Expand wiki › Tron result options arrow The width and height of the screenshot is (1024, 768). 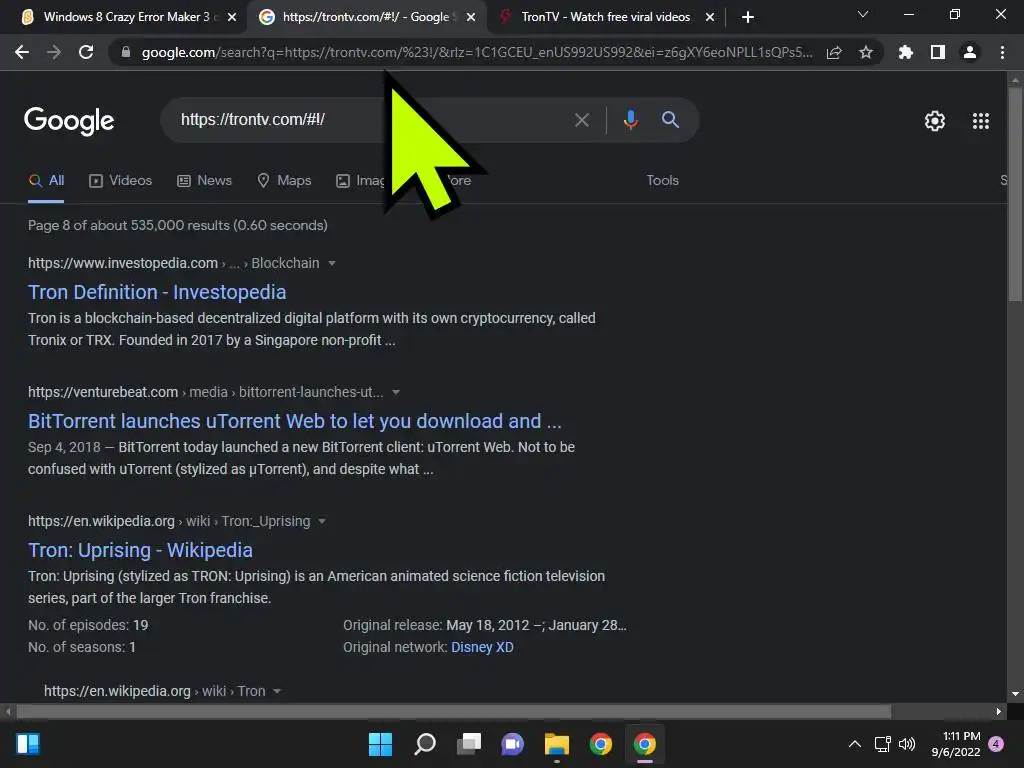tap(277, 692)
